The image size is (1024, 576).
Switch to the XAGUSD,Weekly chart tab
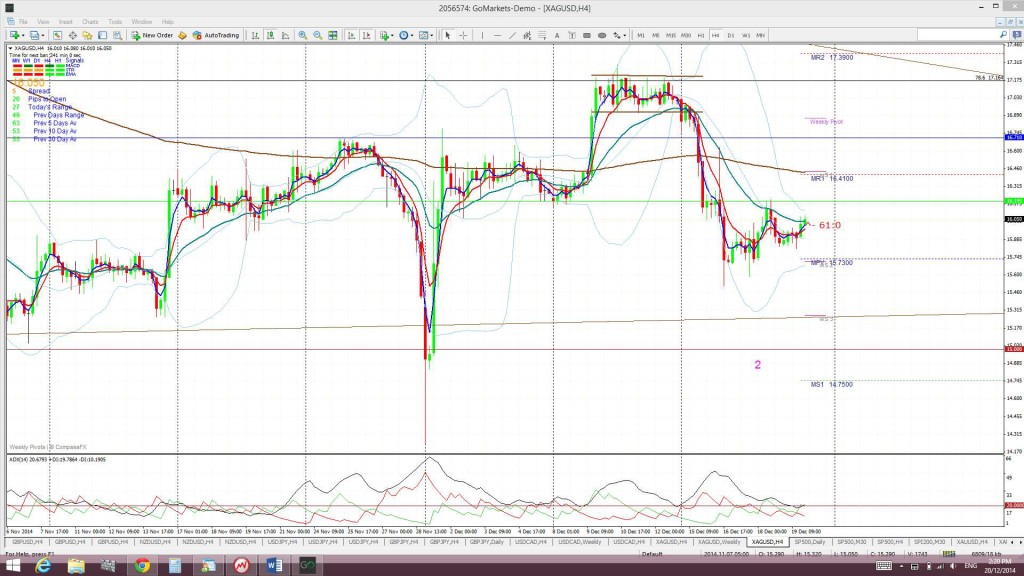[x=719, y=542]
